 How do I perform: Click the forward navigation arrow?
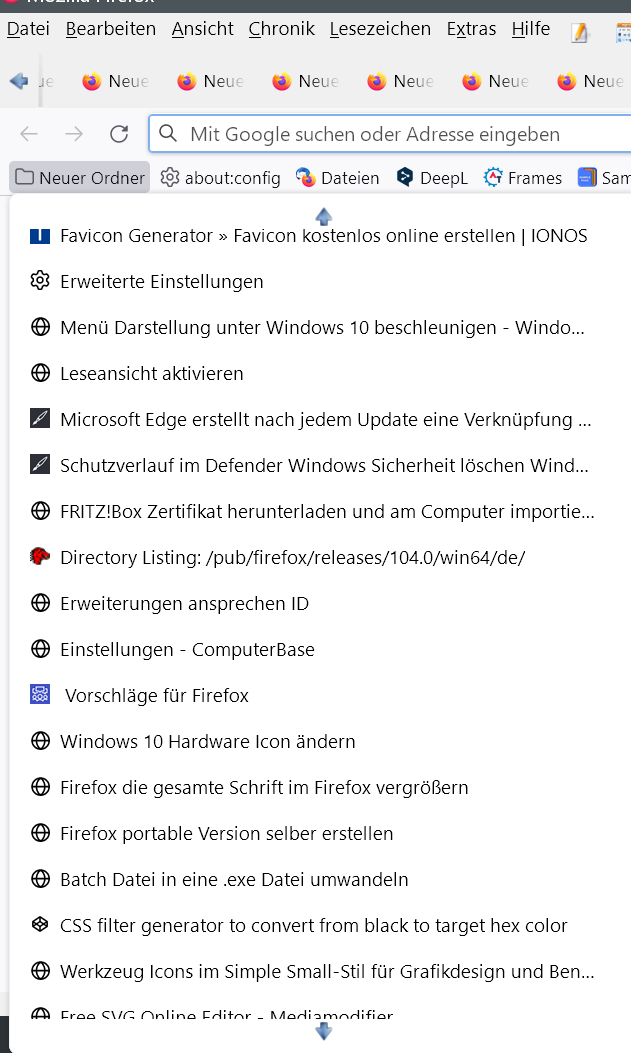tap(74, 134)
